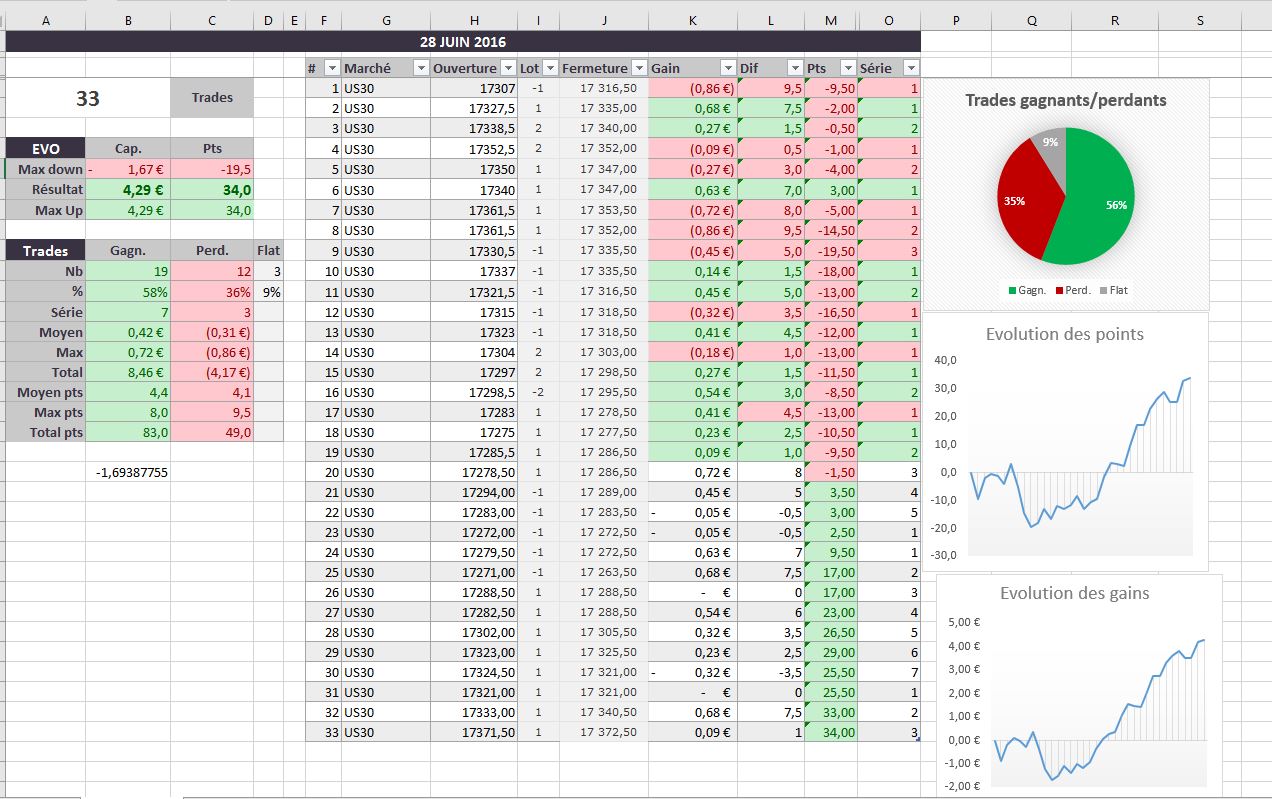Expand the Pts column filter arrow

[x=847, y=68]
